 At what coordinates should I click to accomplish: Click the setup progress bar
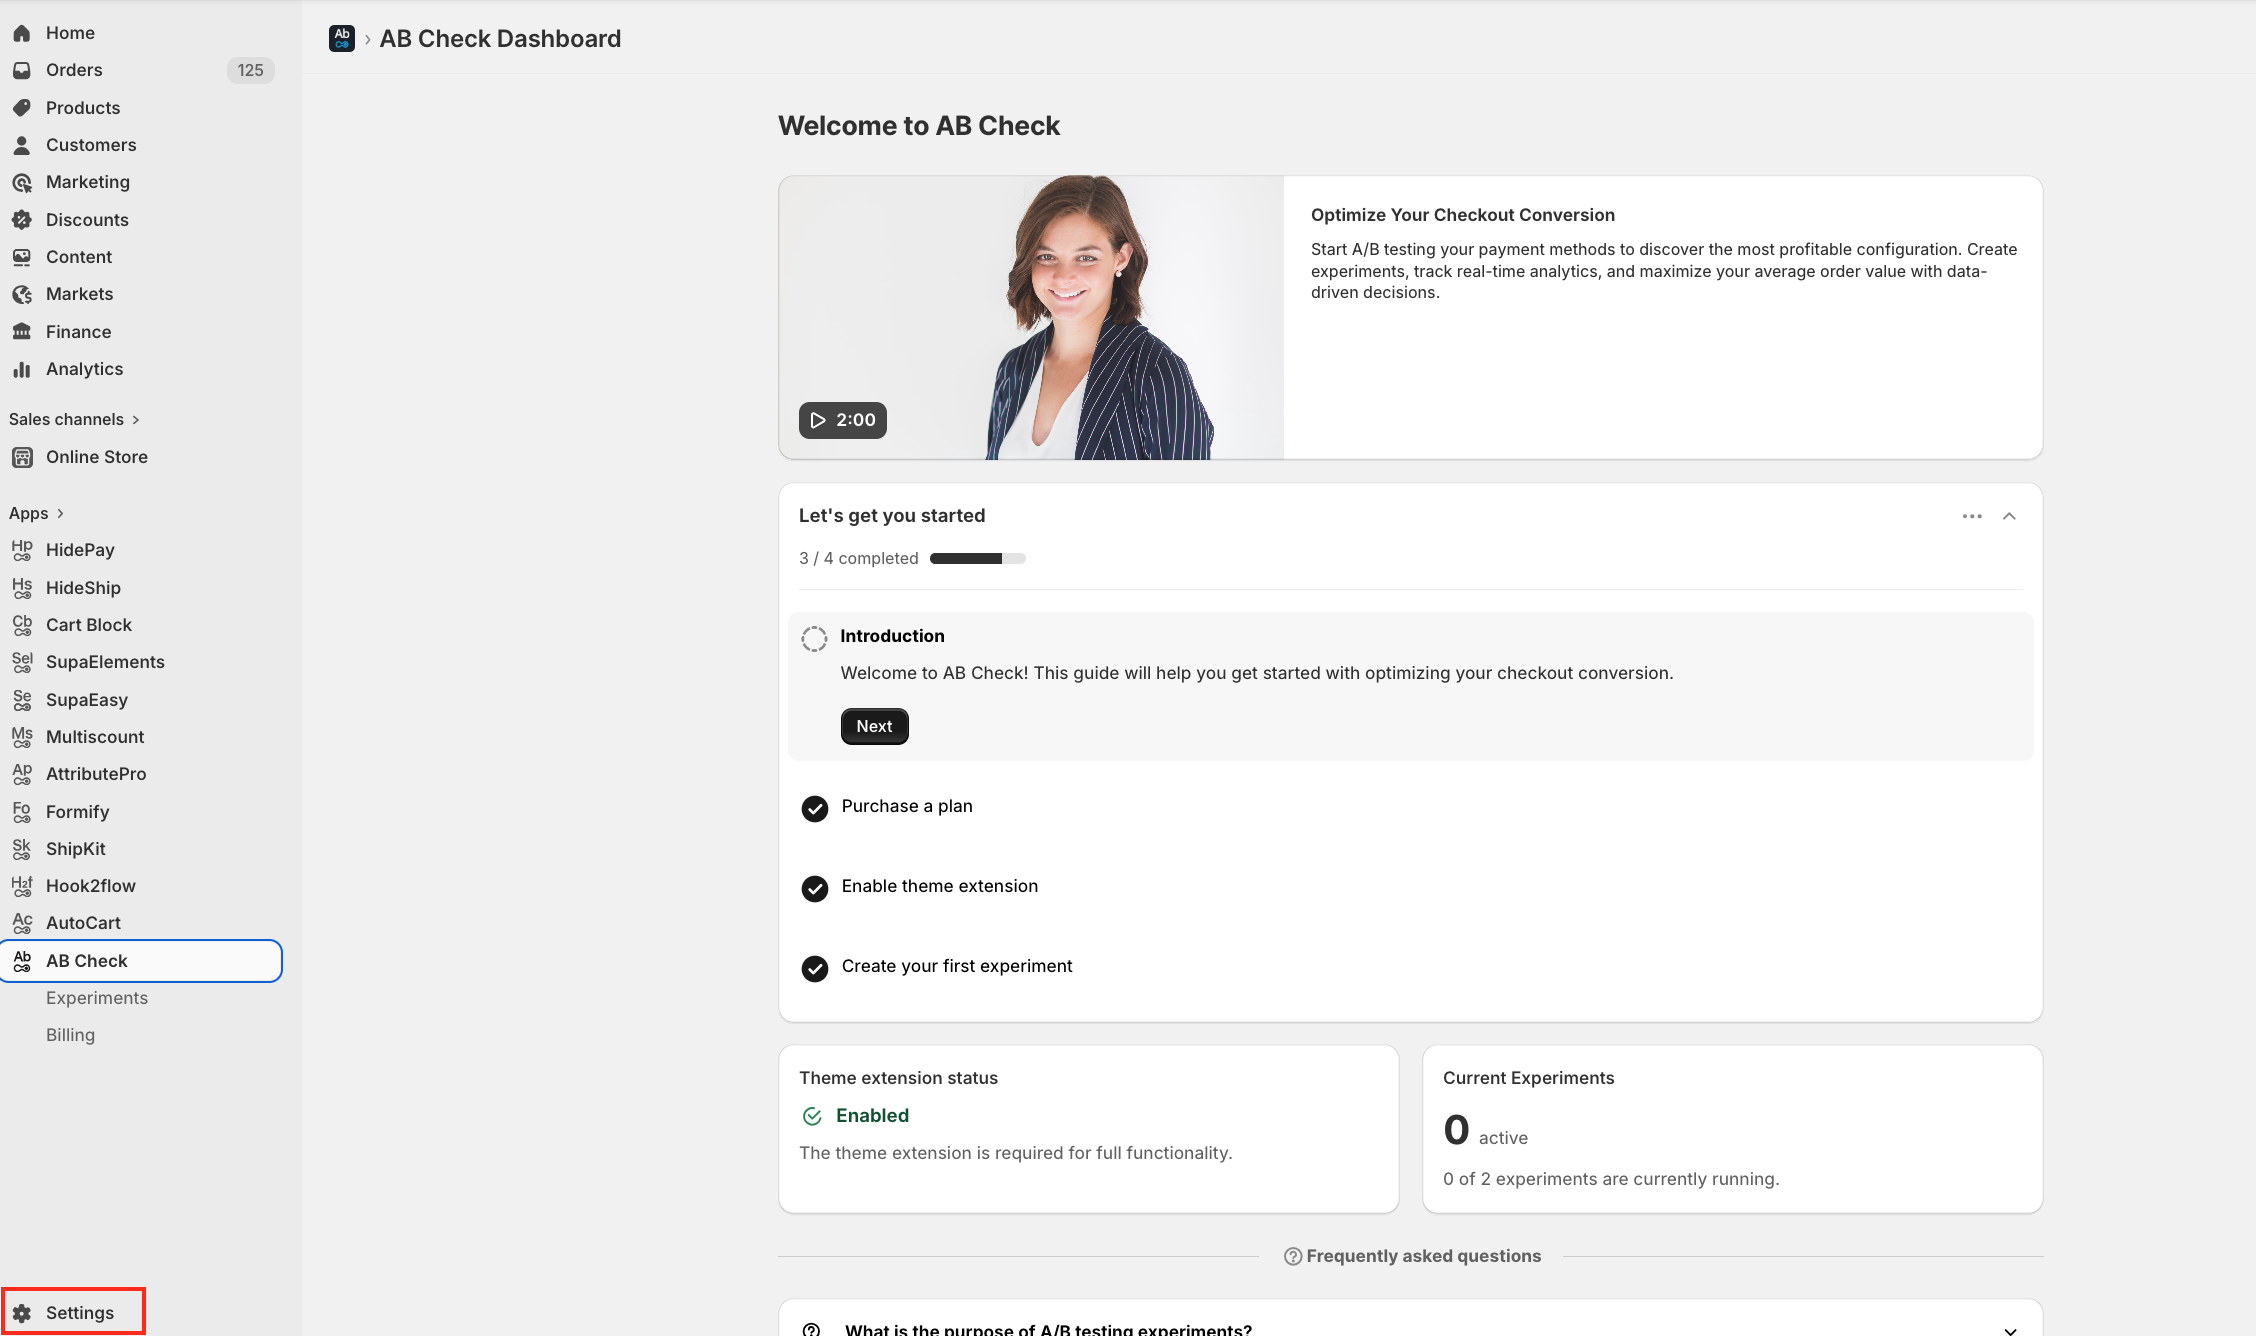[x=977, y=558]
